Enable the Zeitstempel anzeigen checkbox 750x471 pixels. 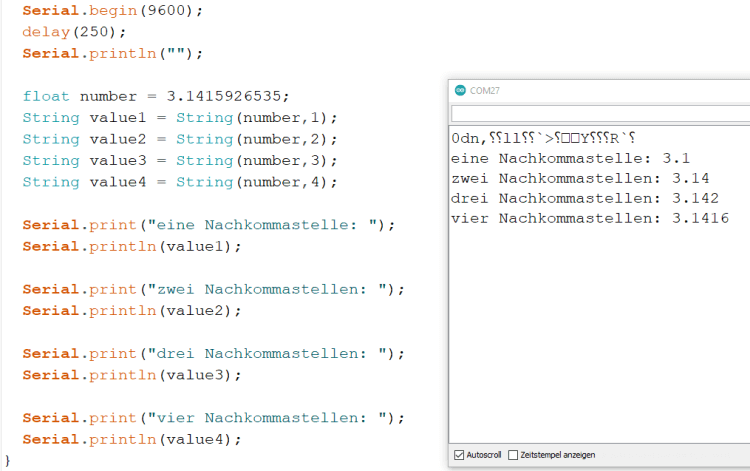pos(513,455)
